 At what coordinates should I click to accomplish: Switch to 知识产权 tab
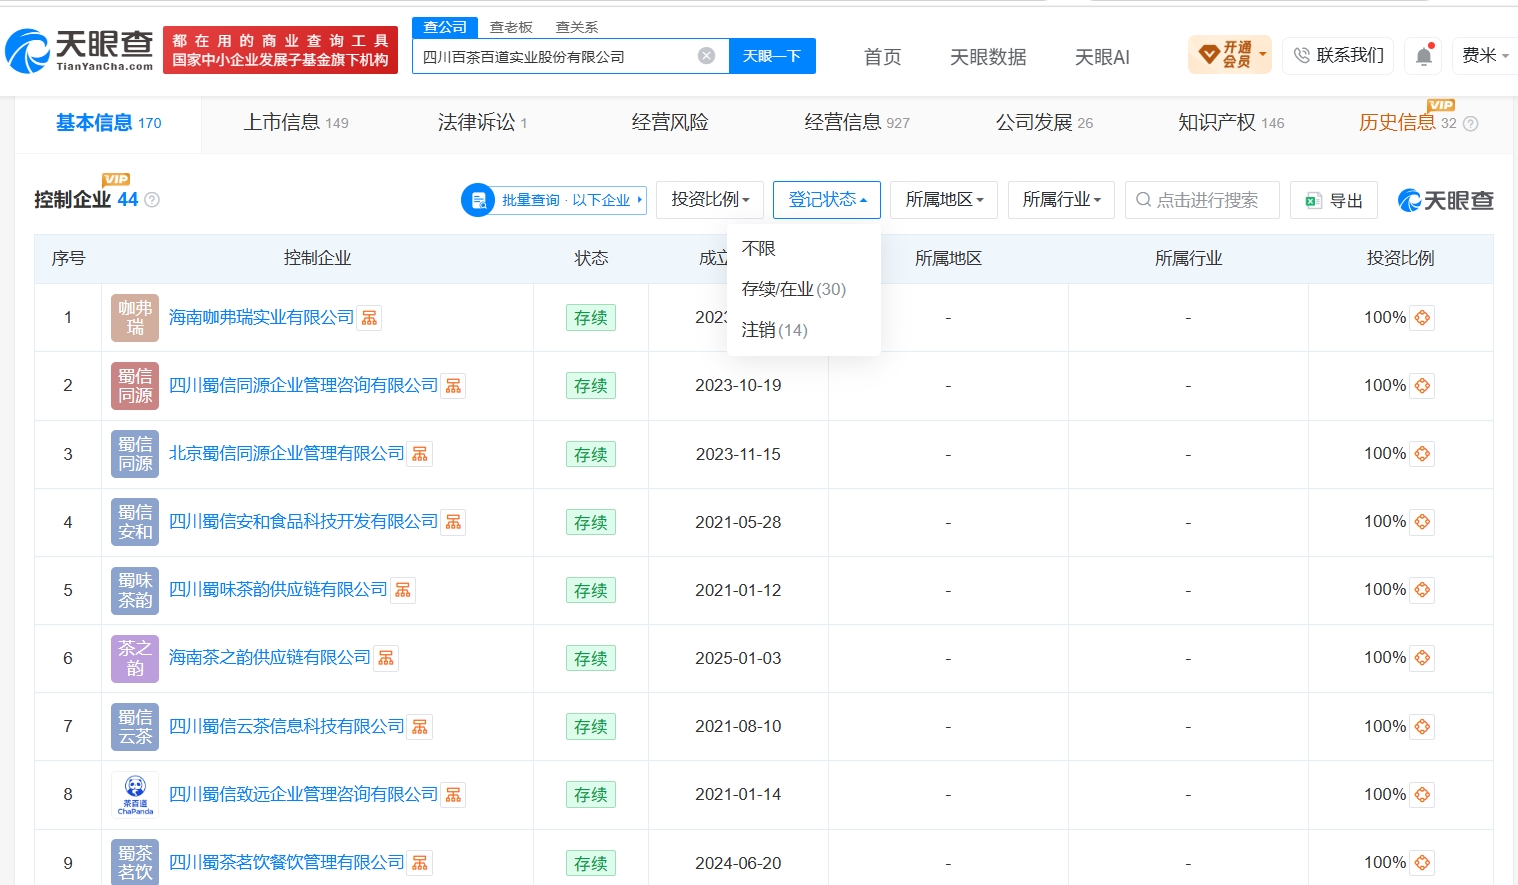[x=1231, y=123]
